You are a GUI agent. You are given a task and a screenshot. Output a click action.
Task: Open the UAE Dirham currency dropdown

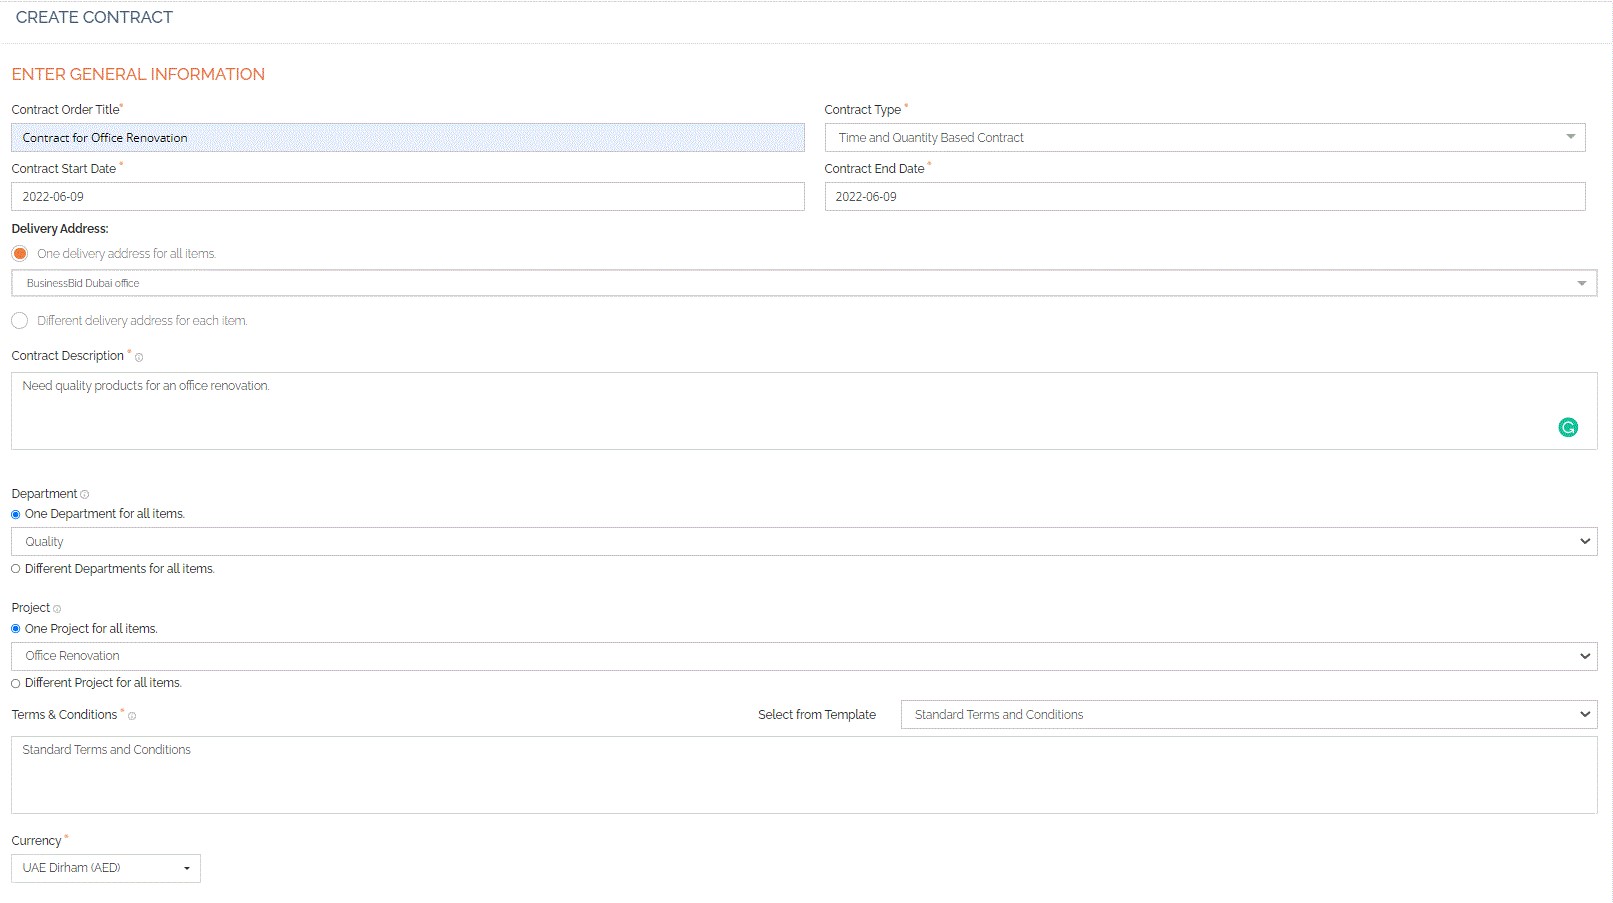(x=106, y=868)
